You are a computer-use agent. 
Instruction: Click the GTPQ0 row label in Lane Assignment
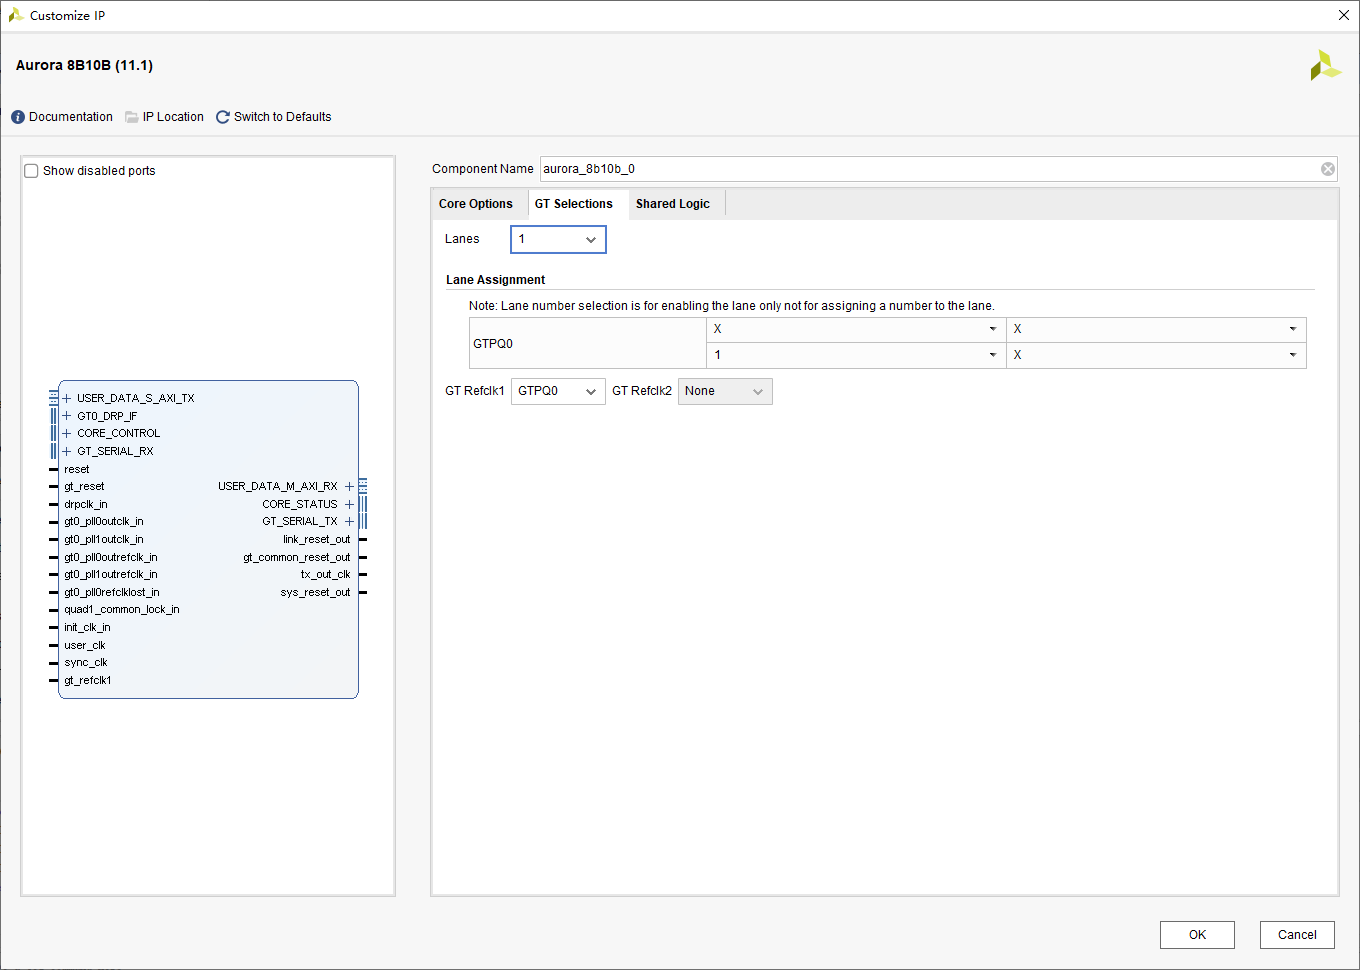tap(493, 343)
